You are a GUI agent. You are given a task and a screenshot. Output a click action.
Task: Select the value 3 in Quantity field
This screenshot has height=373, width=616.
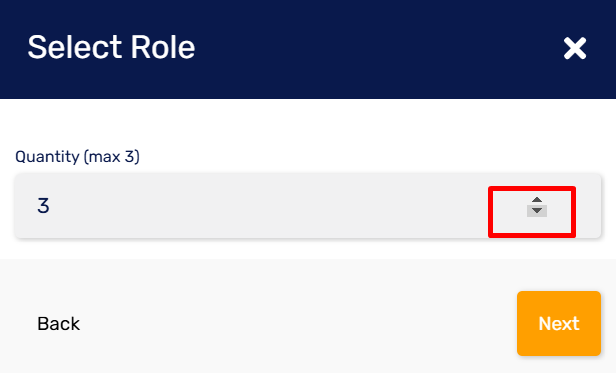click(43, 206)
